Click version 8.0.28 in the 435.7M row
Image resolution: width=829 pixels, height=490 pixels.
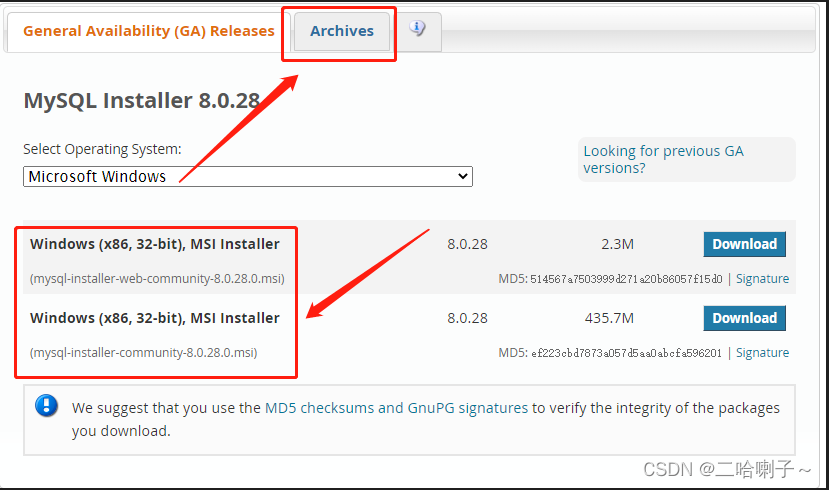(x=467, y=318)
